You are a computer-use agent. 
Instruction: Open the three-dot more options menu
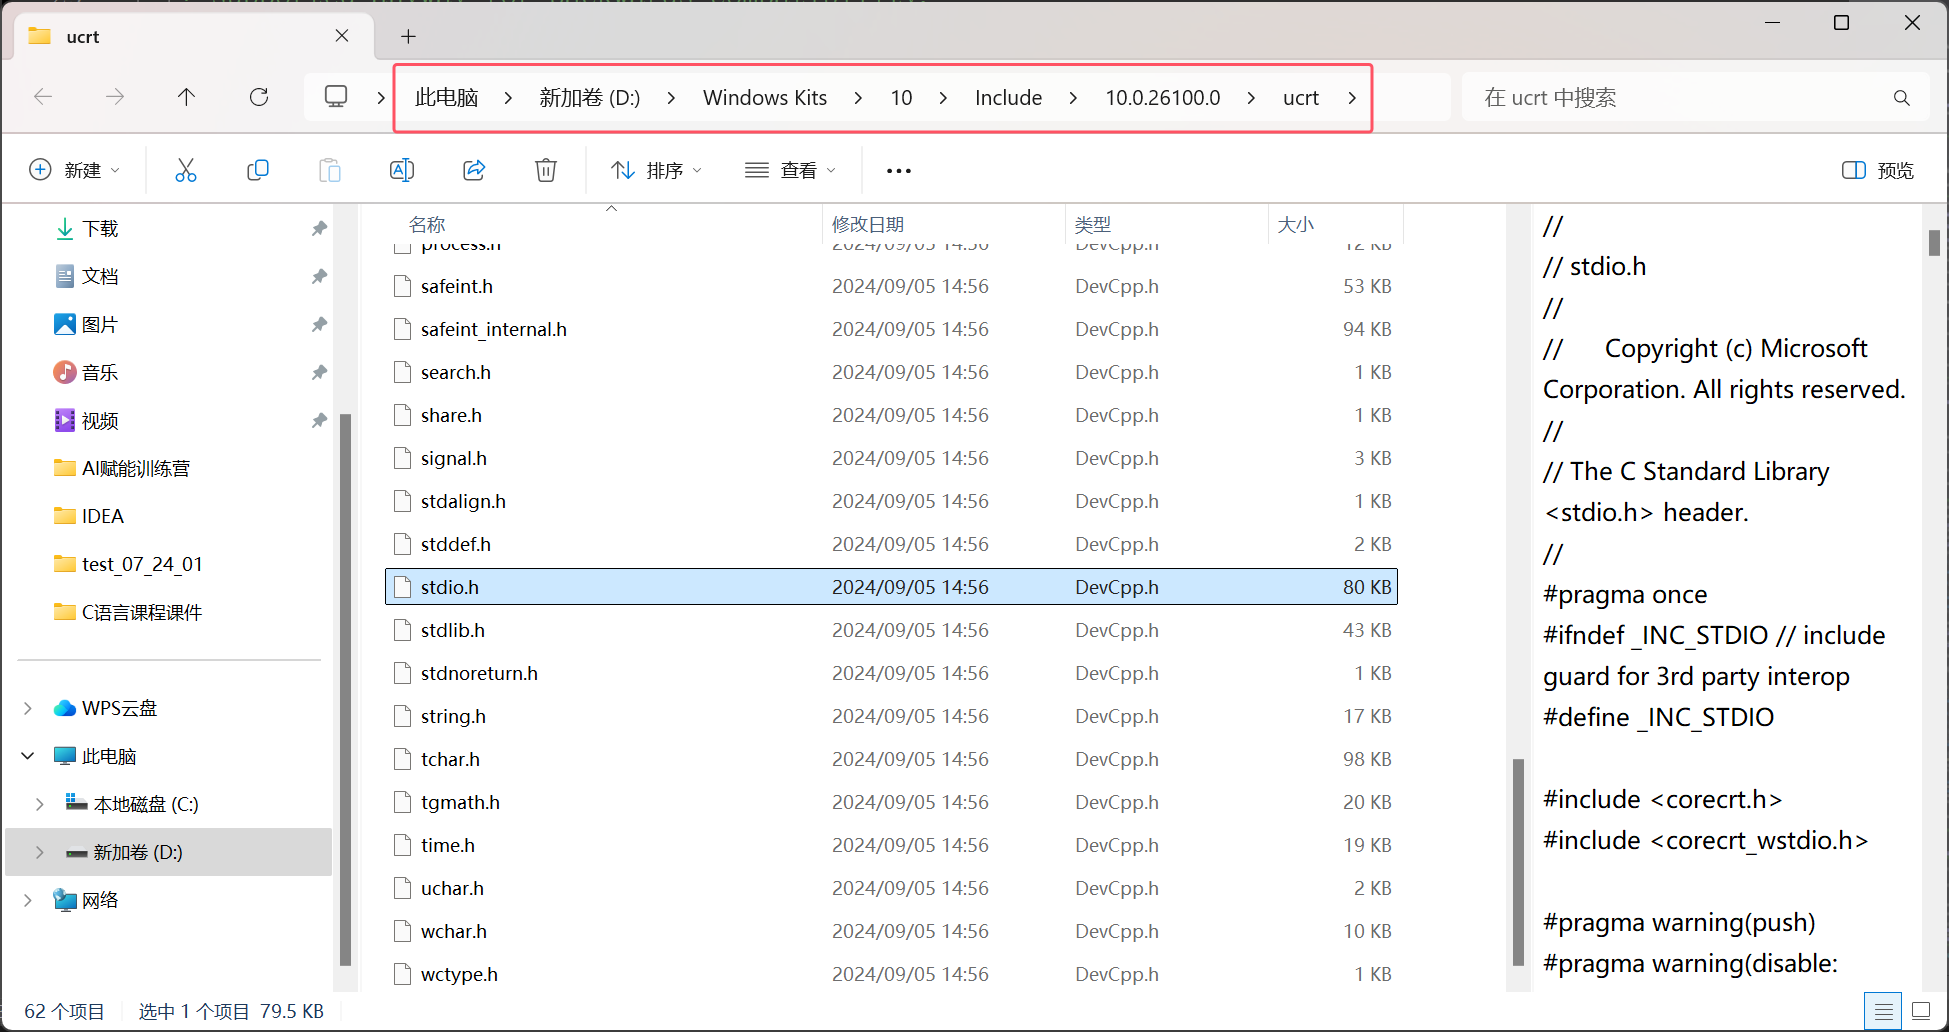899,171
